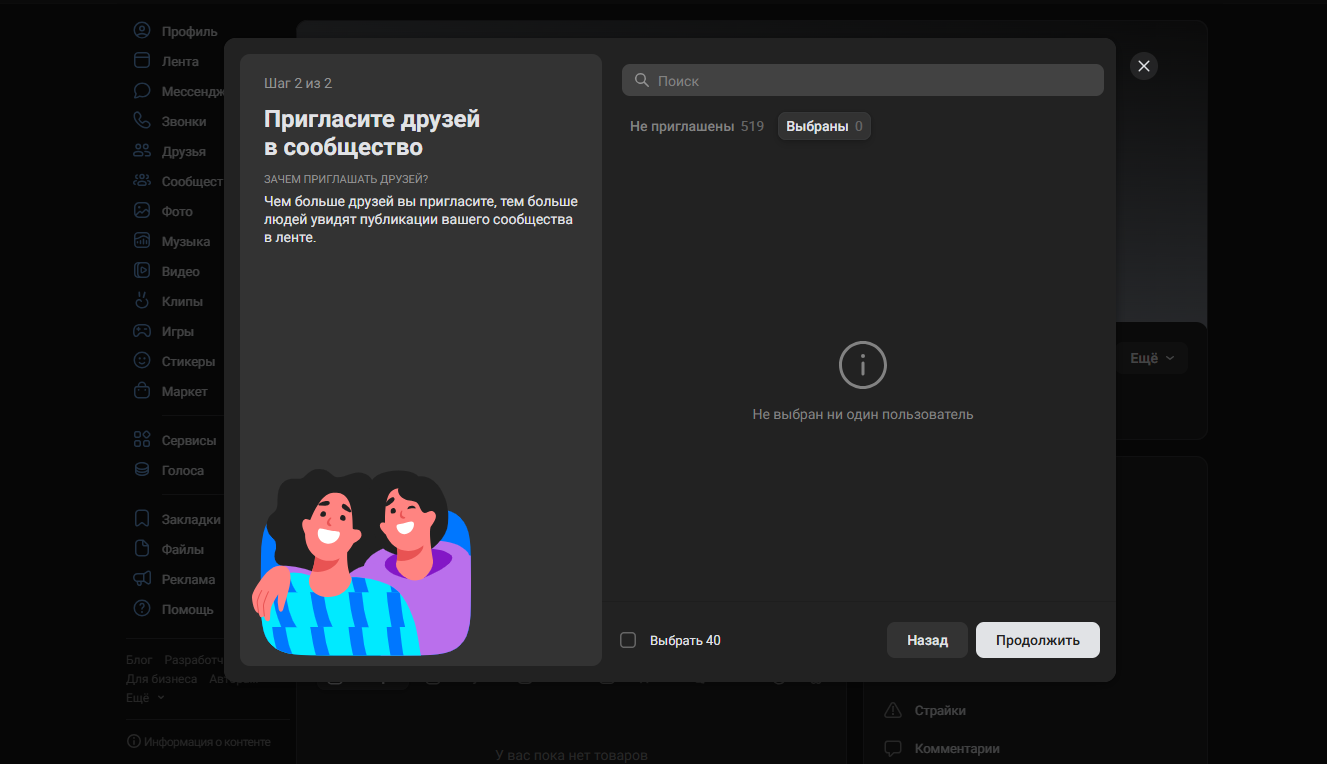This screenshot has height=764, width=1327.
Task: Click the magnifier icon in the search field
Action: point(643,80)
